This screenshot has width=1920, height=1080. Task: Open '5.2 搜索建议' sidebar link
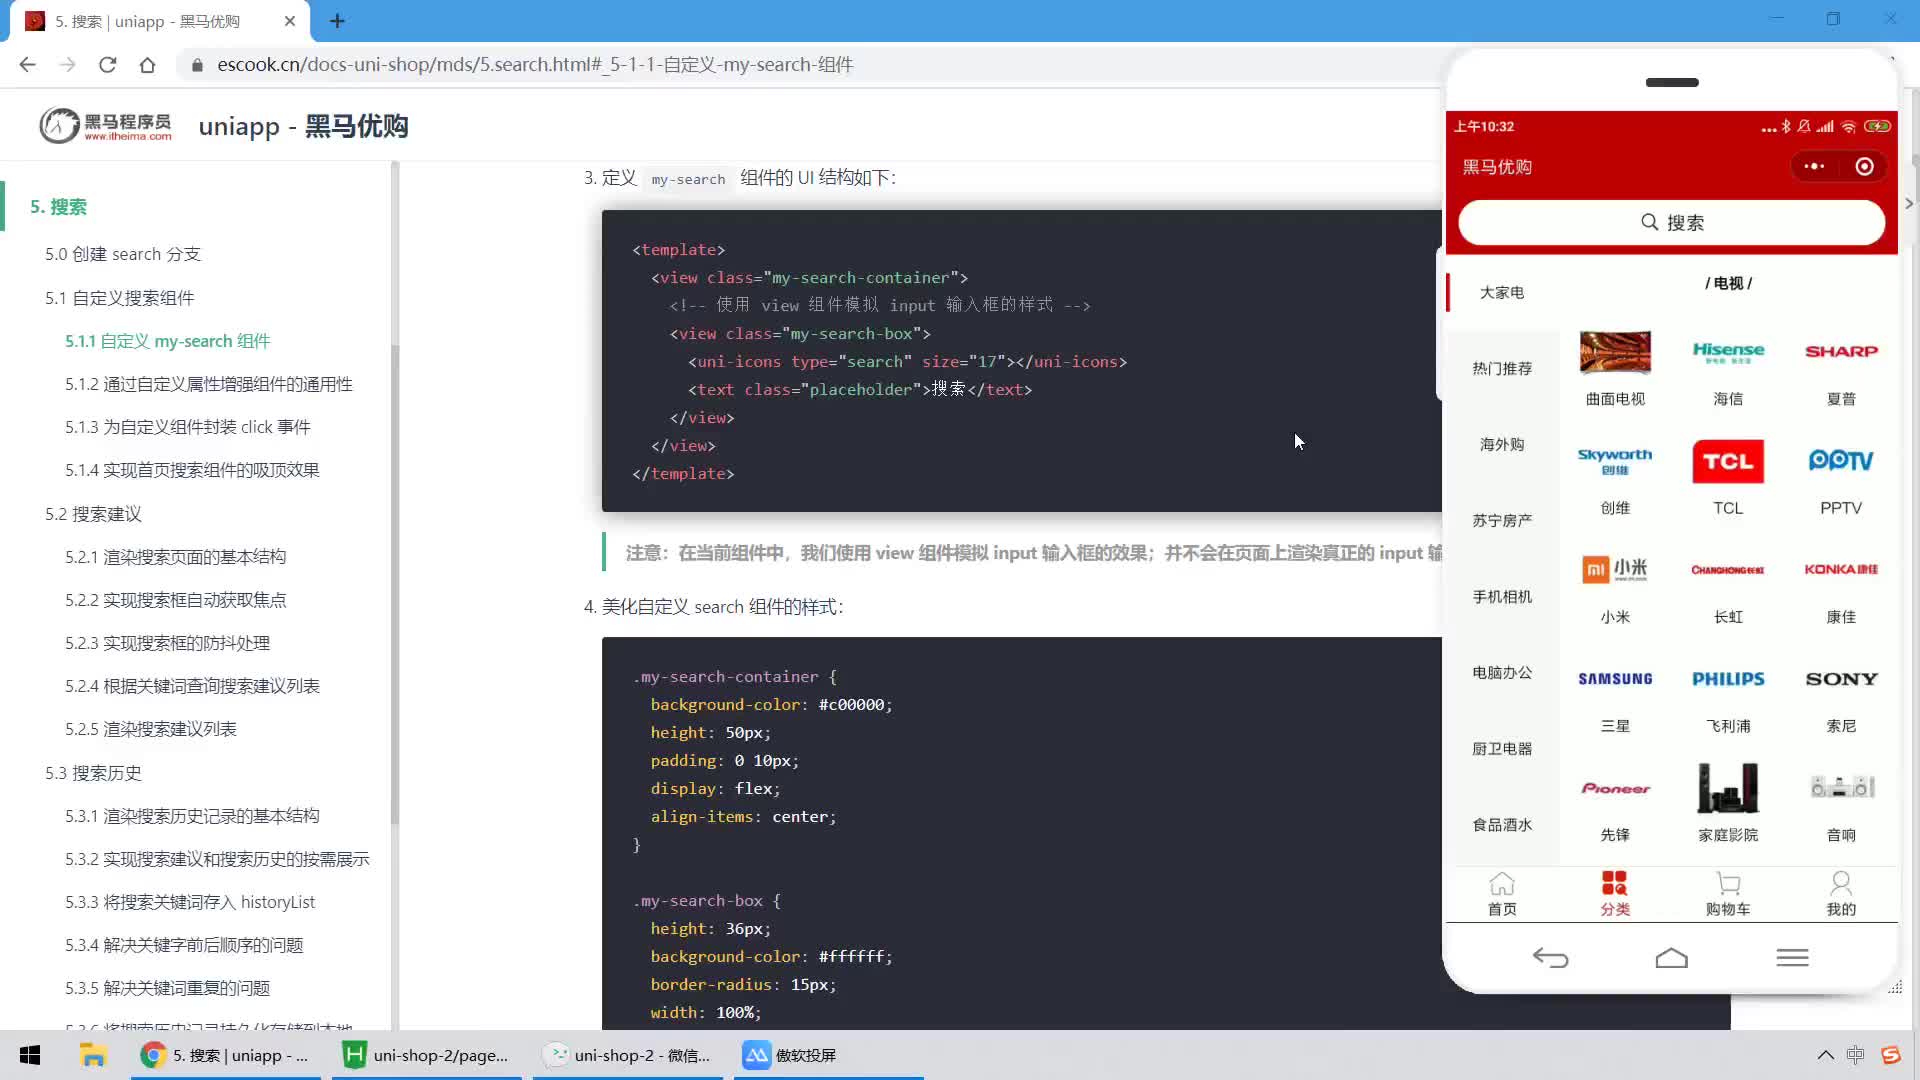[x=93, y=514]
